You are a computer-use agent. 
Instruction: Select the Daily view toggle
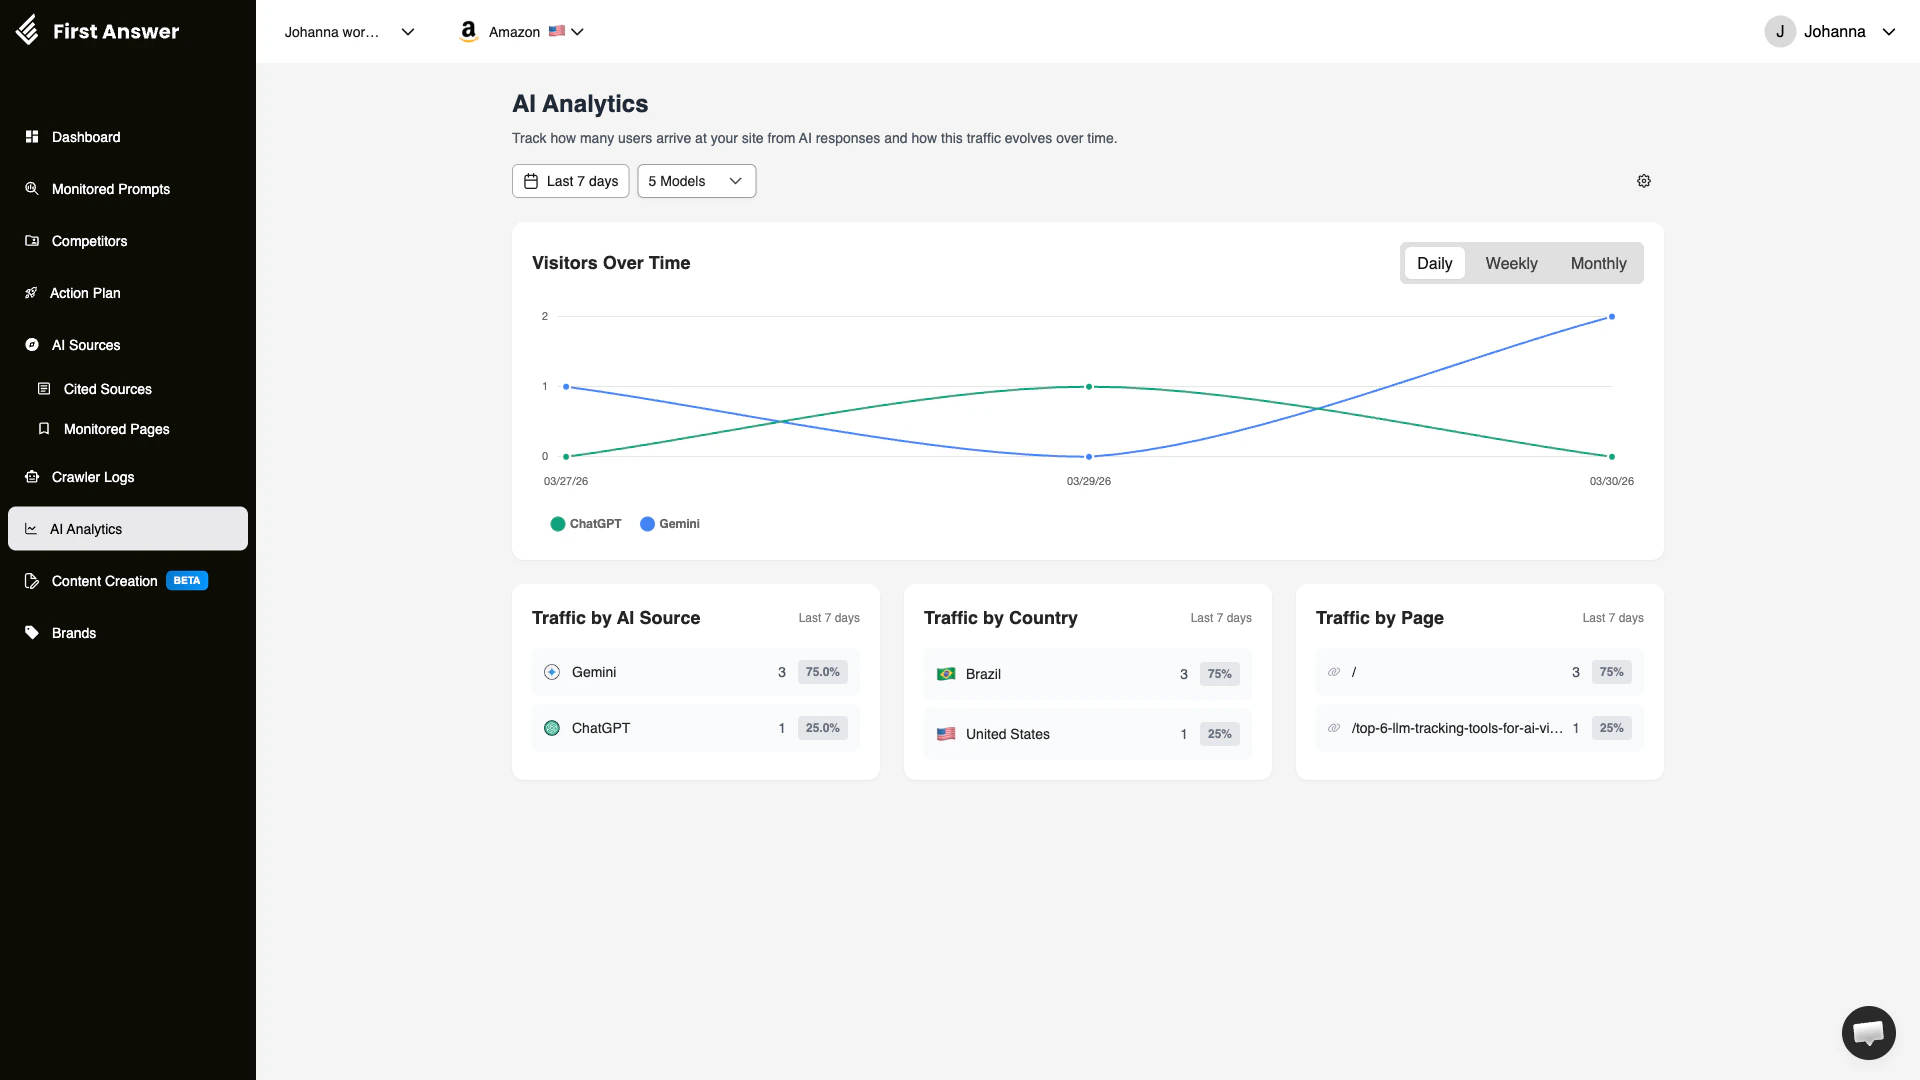click(x=1434, y=263)
